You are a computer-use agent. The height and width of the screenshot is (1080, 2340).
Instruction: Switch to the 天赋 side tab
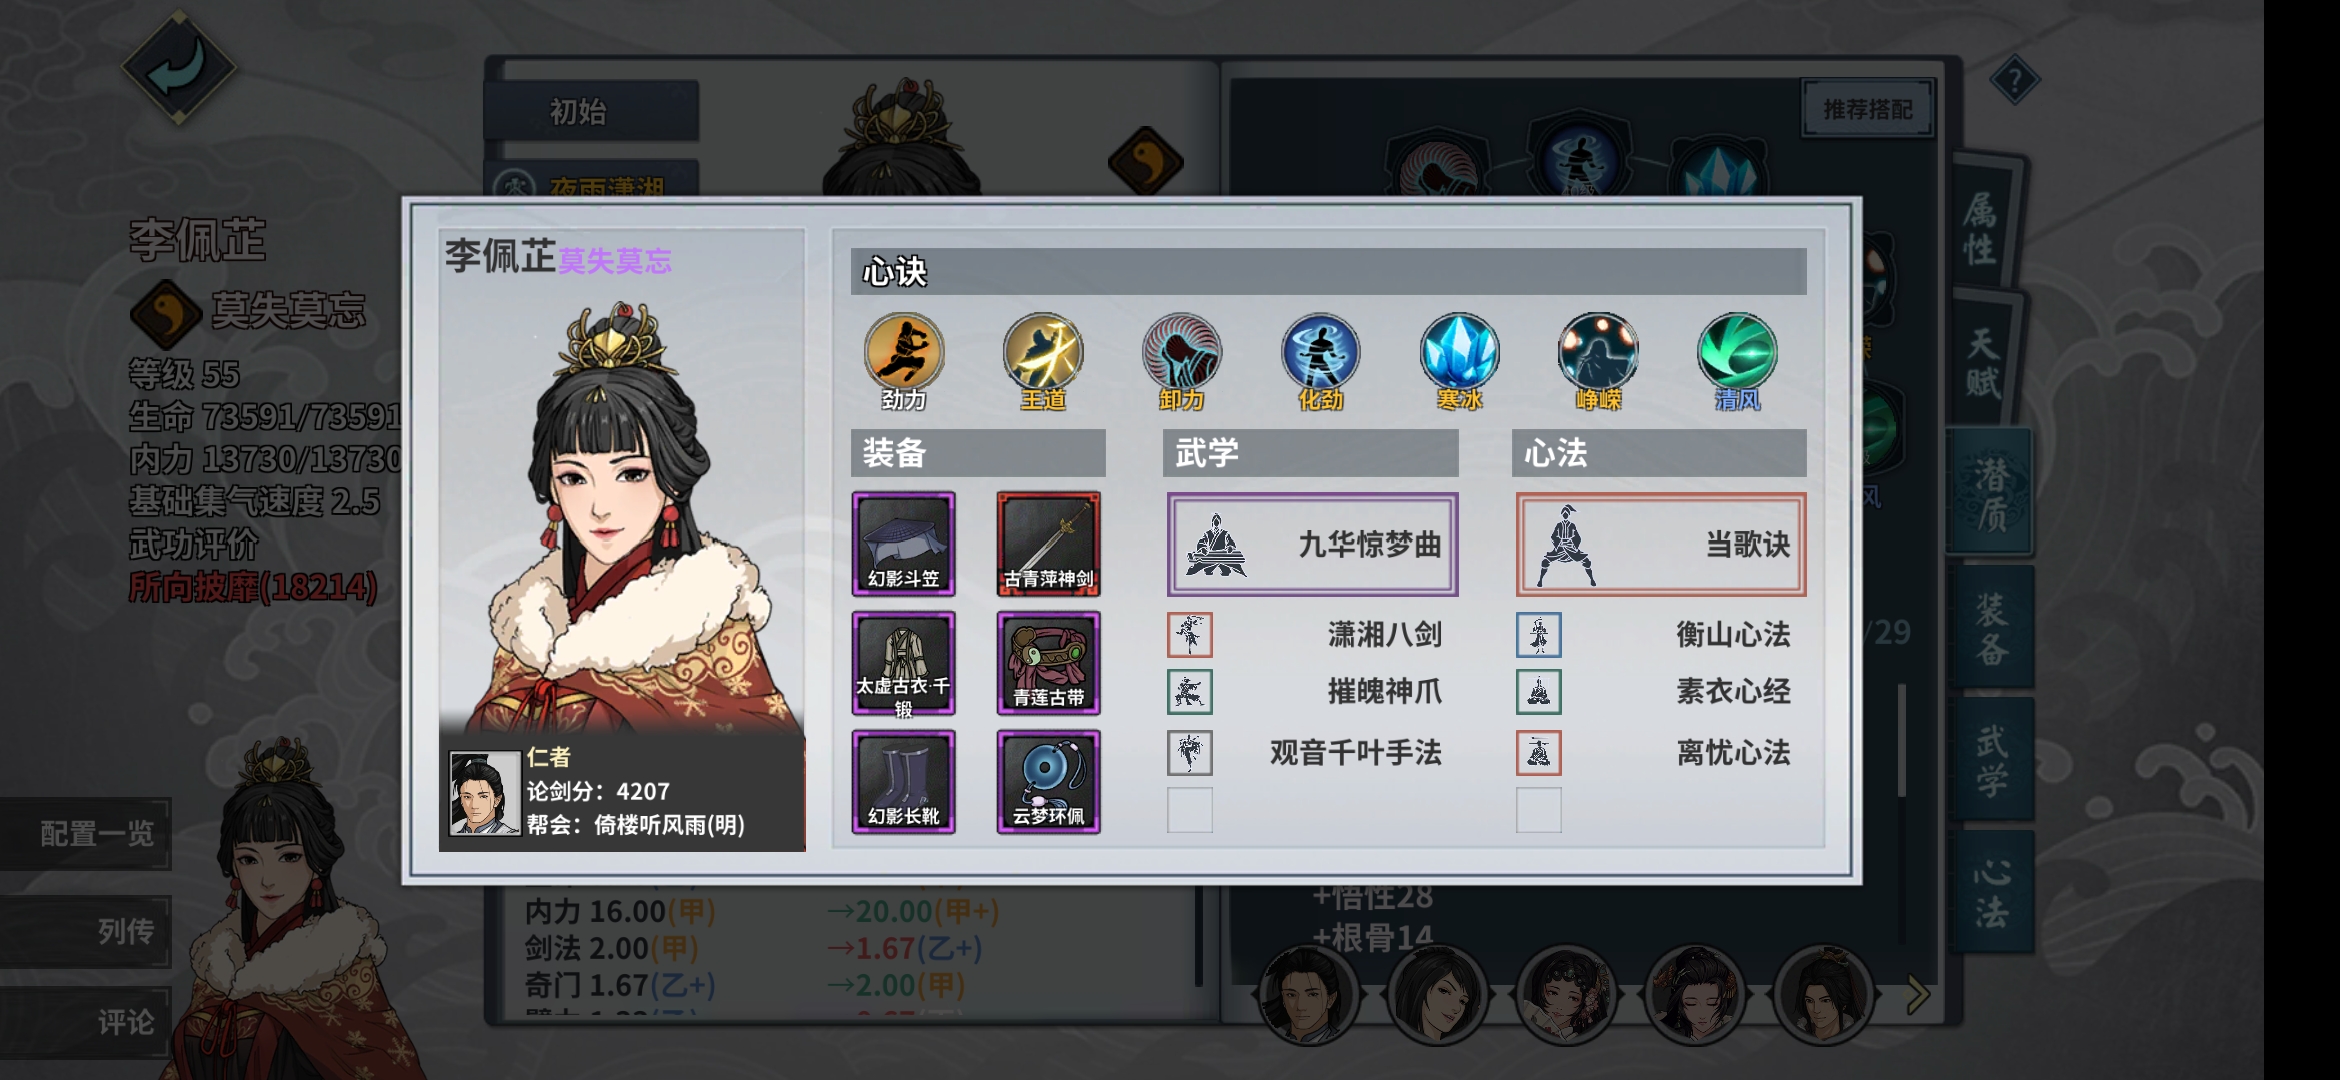(1981, 360)
